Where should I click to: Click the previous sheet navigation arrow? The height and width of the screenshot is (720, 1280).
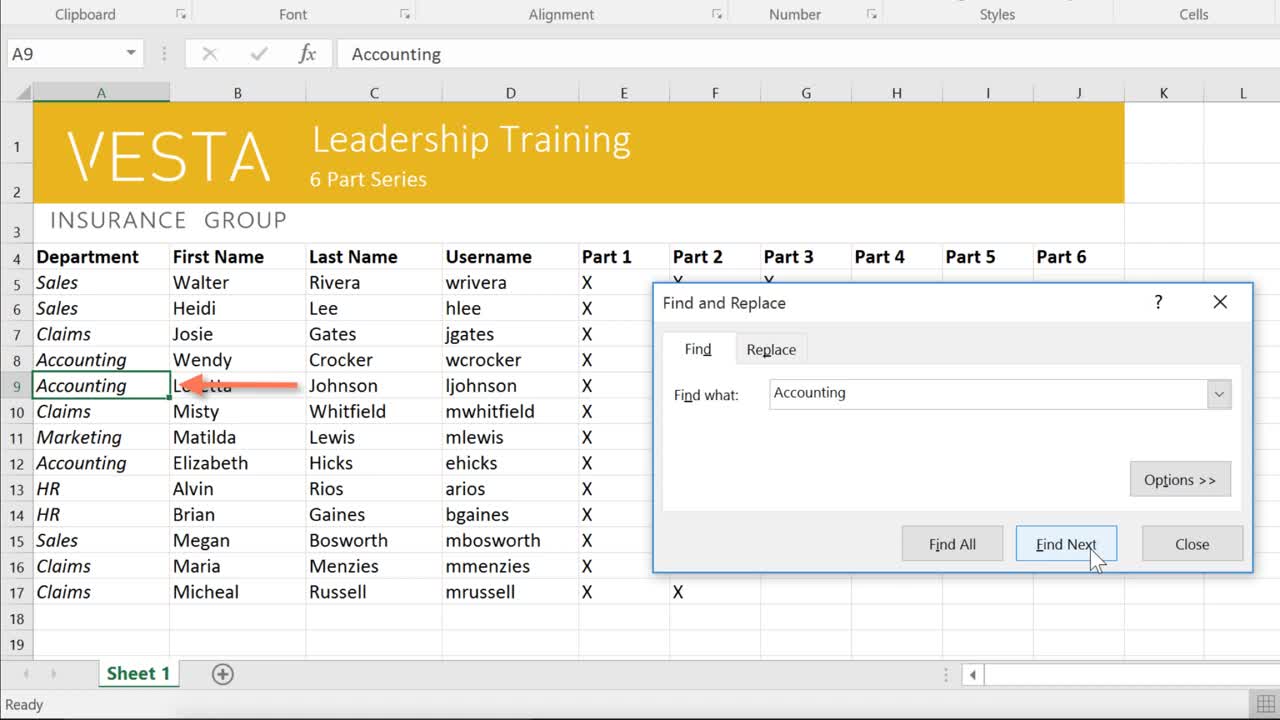(27, 674)
